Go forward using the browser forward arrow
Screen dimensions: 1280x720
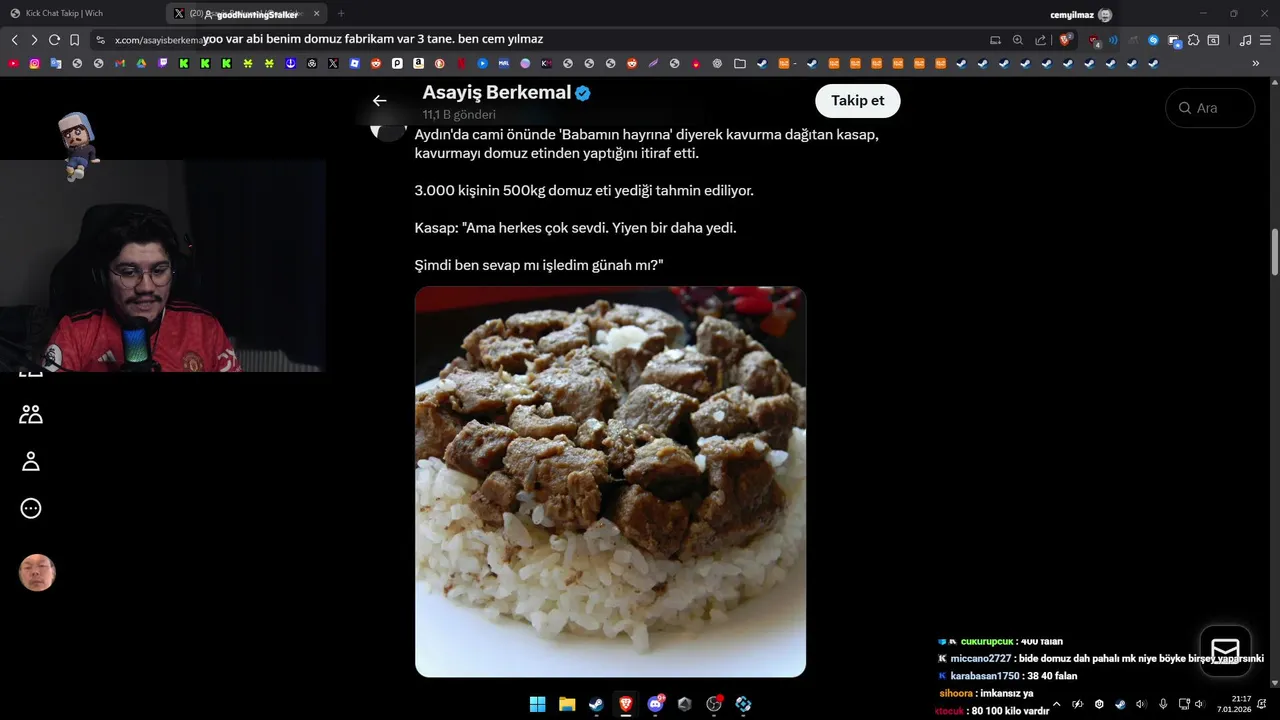coord(34,40)
